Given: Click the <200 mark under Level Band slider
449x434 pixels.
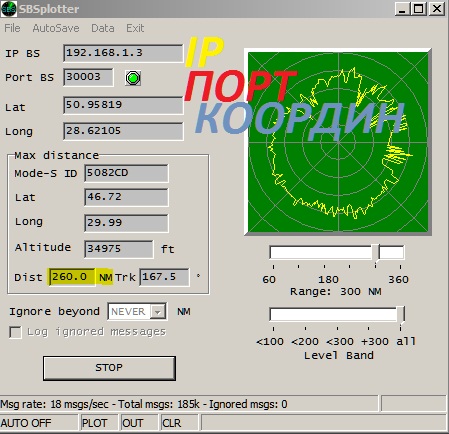Looking at the screenshot, I should (x=305, y=342).
